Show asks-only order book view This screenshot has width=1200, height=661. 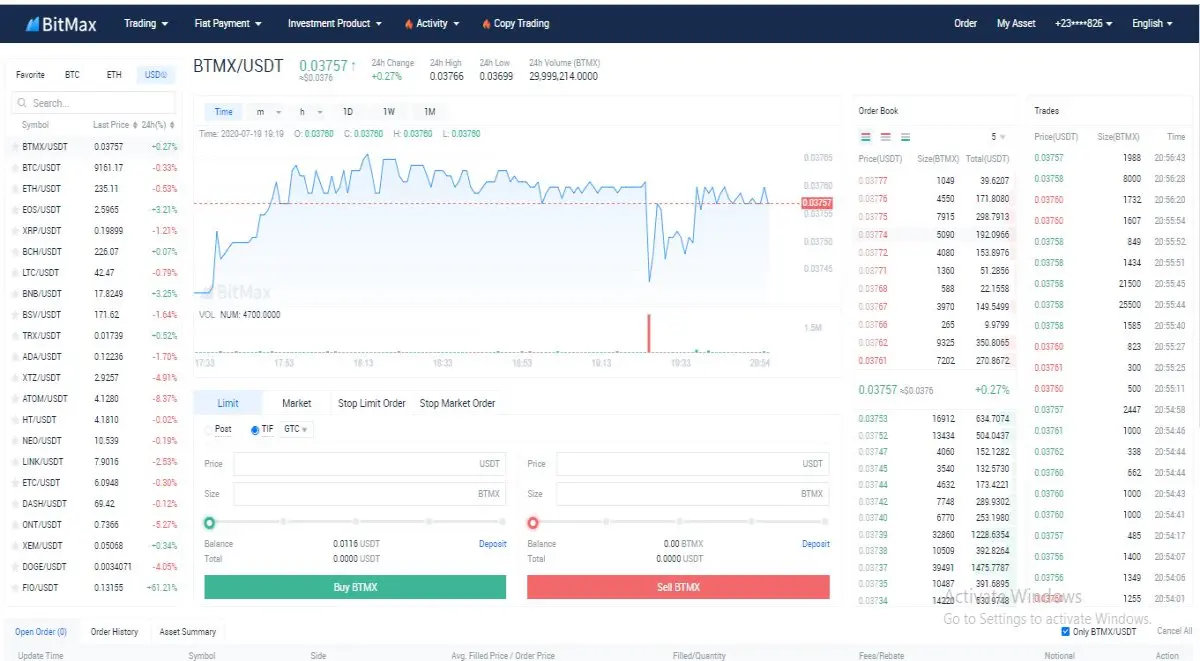point(886,136)
